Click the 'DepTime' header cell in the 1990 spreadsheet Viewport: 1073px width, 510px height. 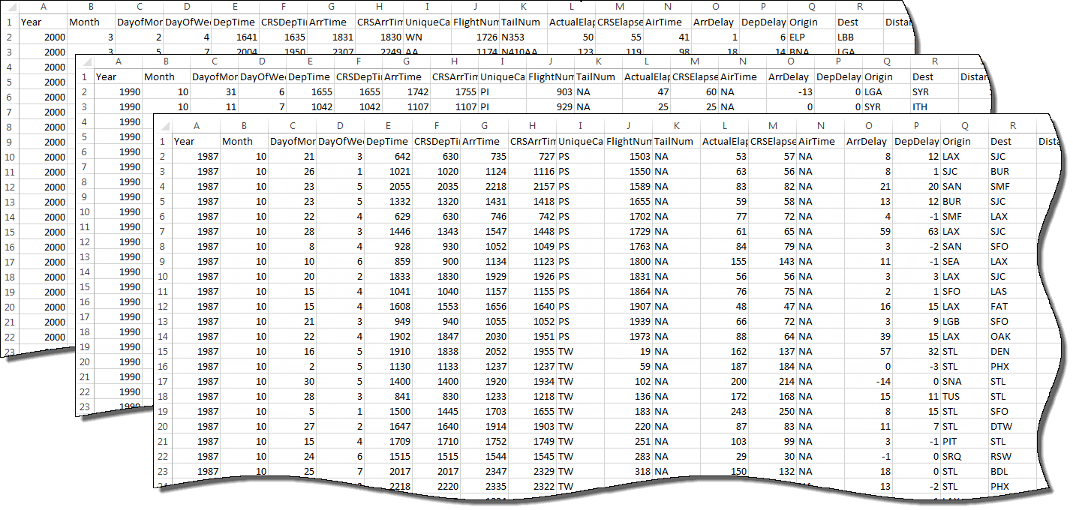pyautogui.click(x=310, y=77)
